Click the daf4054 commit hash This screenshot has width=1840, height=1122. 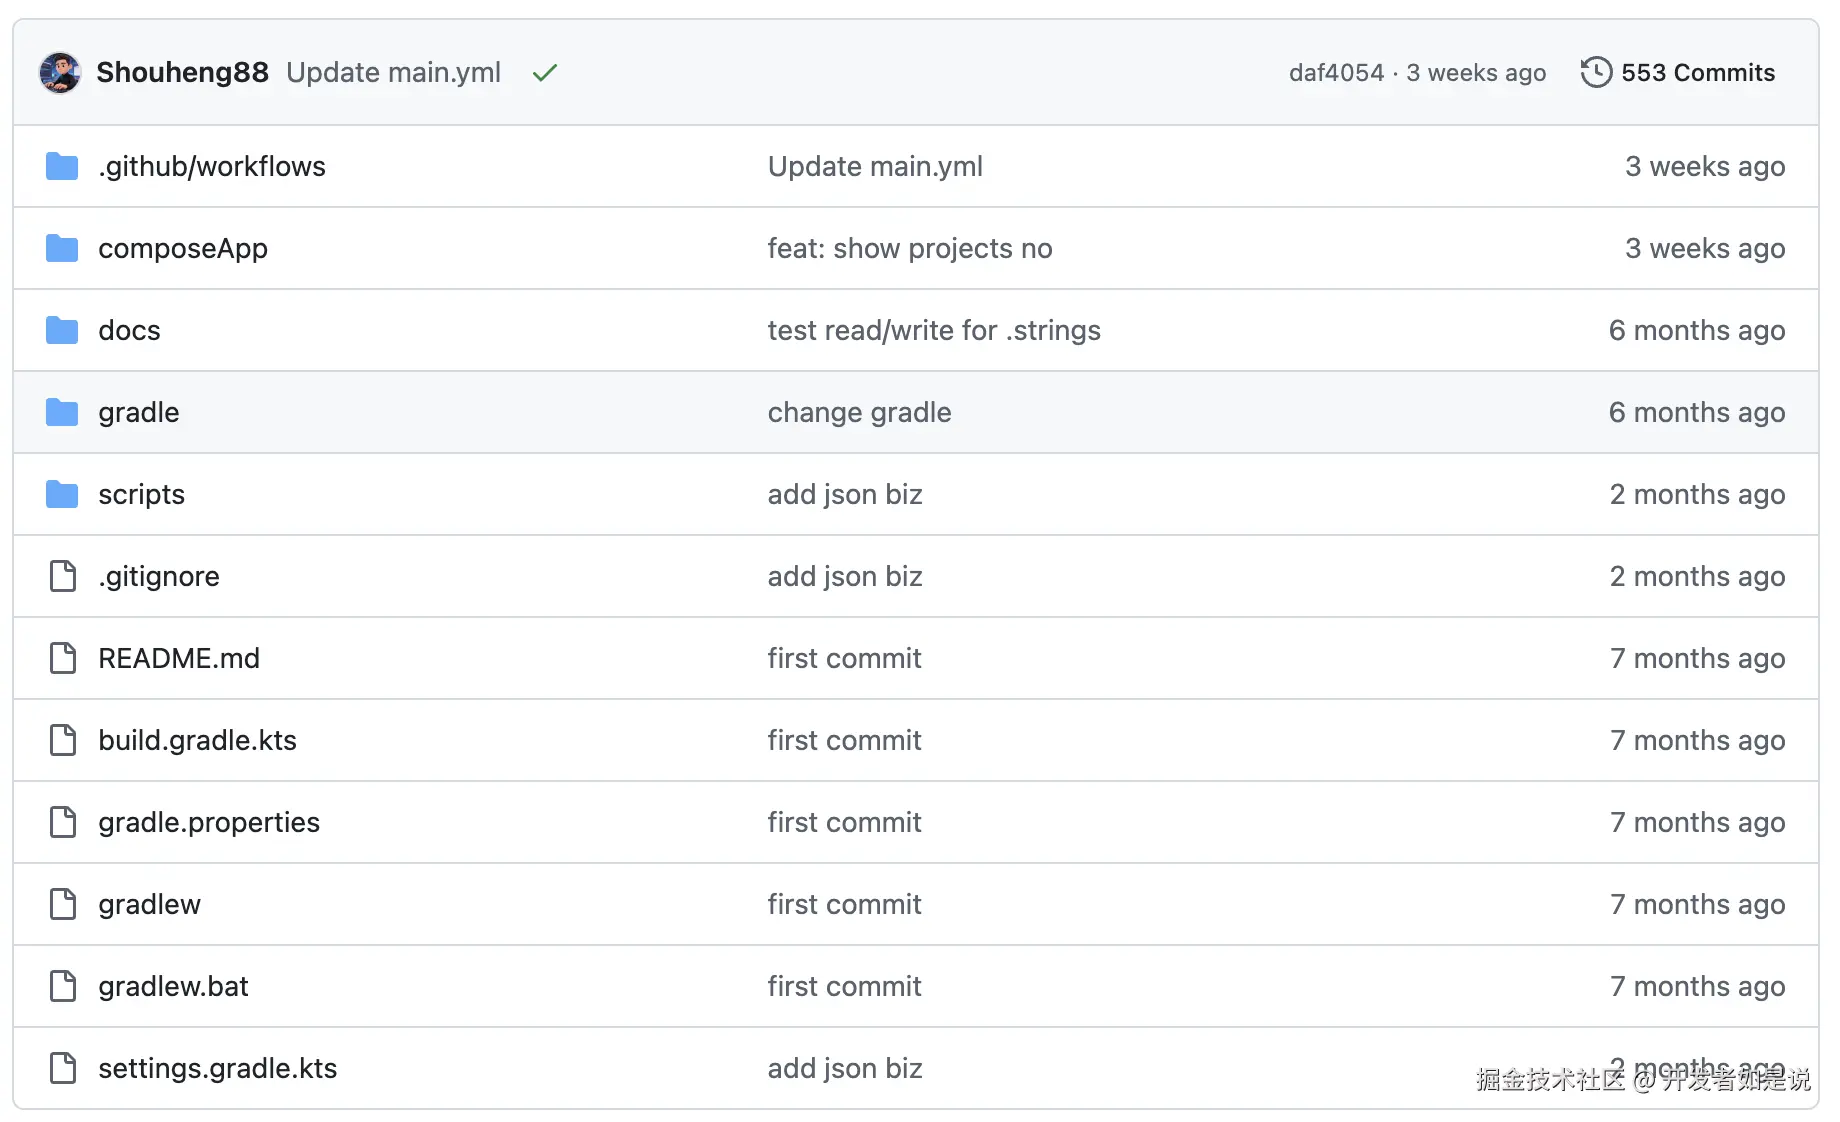pos(1337,72)
